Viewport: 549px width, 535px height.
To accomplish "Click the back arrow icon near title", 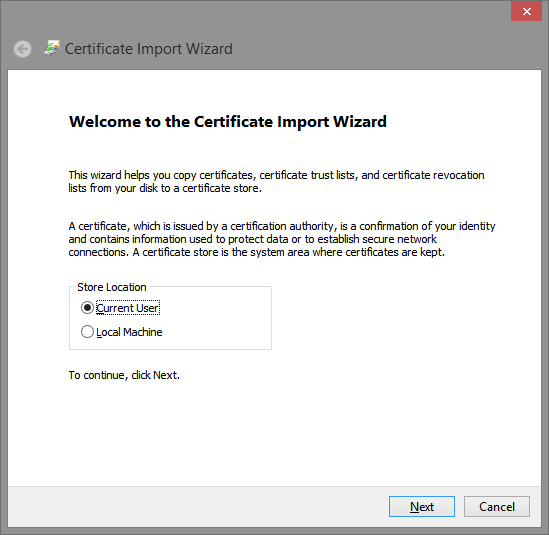I will tap(22, 49).
